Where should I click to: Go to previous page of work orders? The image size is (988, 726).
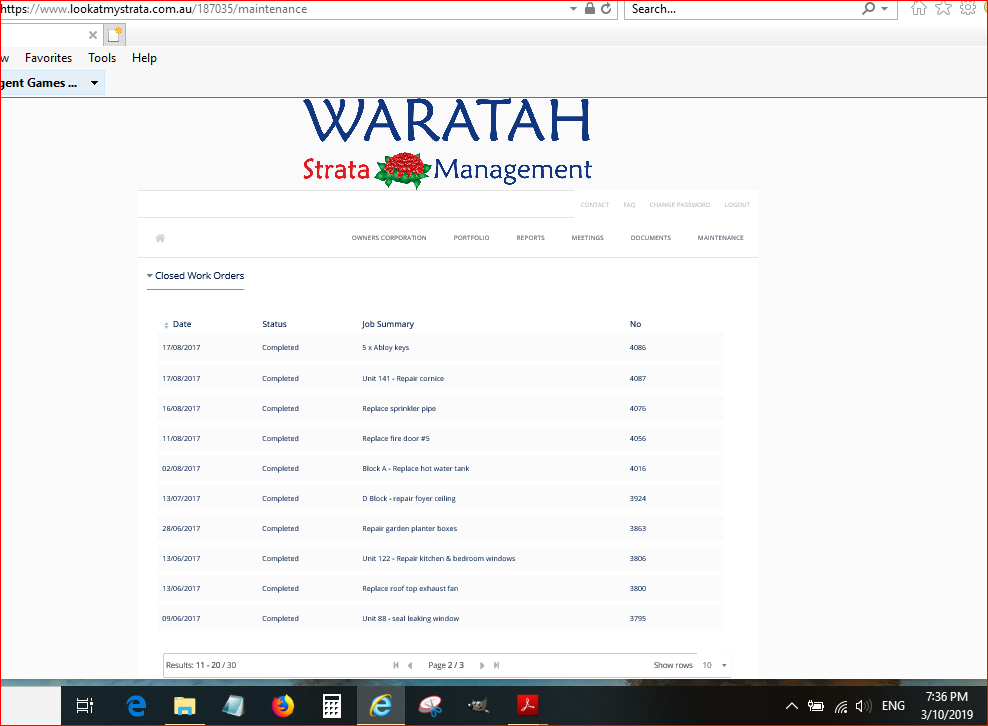click(x=410, y=665)
